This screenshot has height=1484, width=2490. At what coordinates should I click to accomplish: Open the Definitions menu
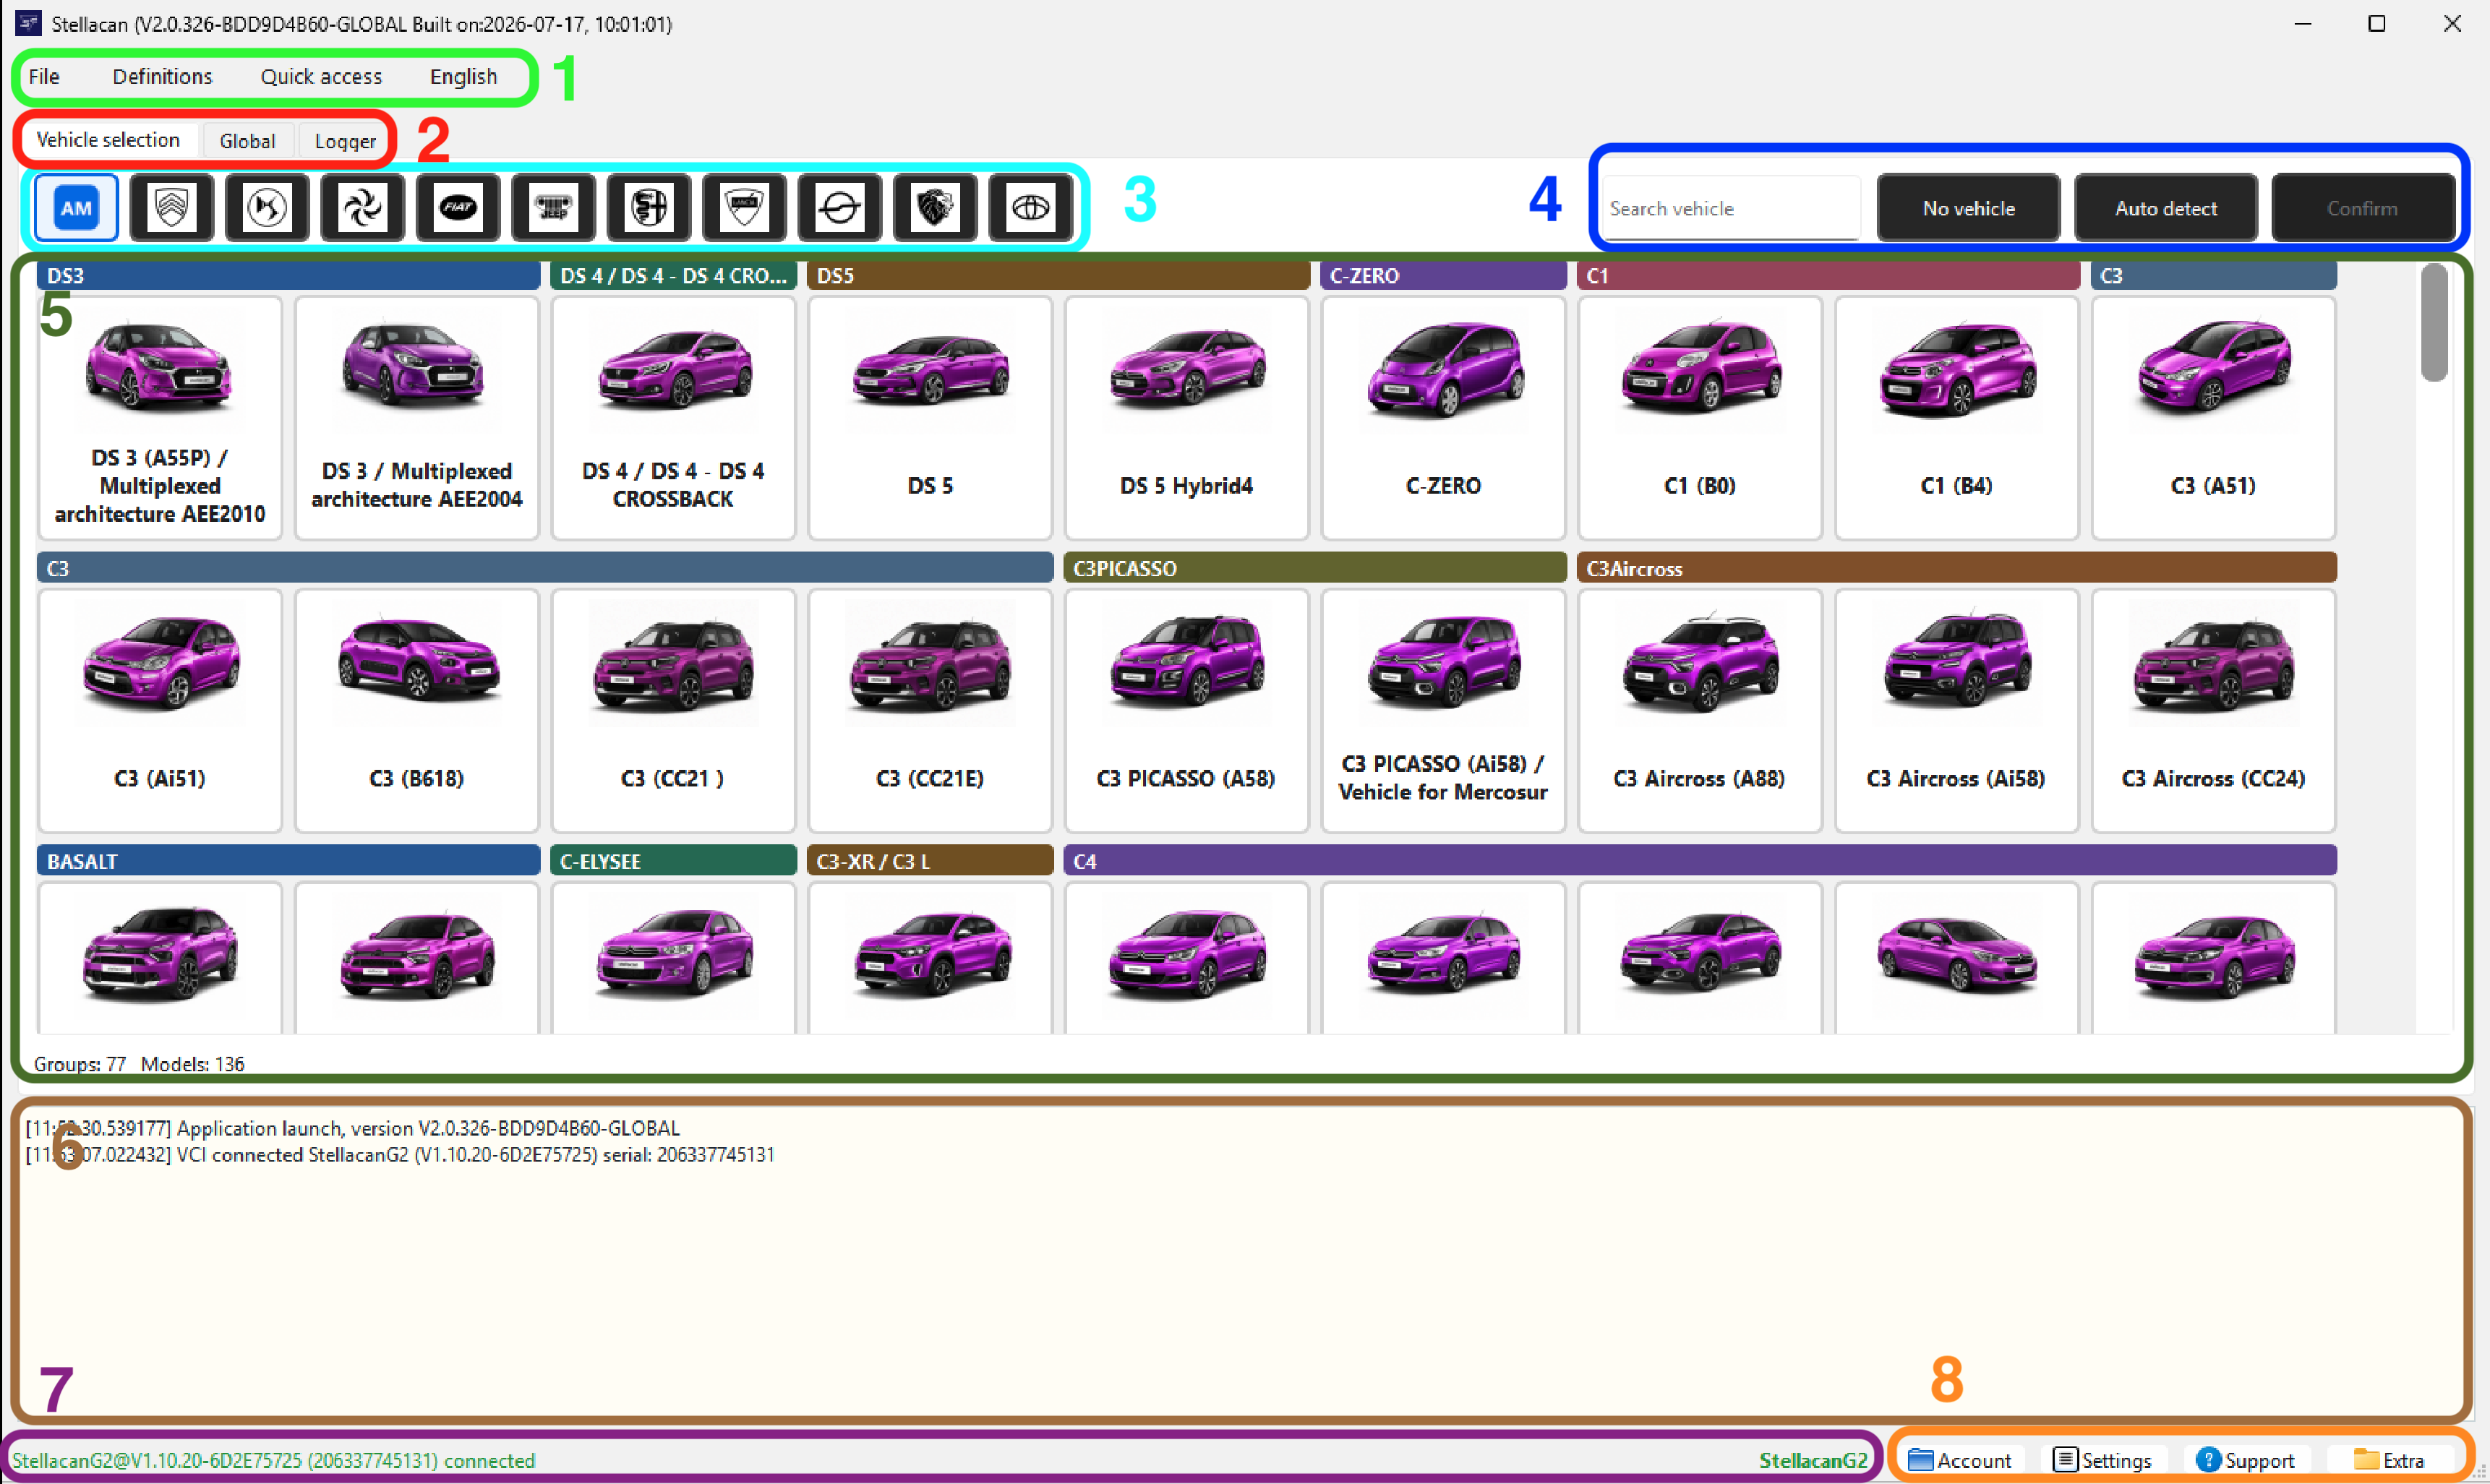162,77
